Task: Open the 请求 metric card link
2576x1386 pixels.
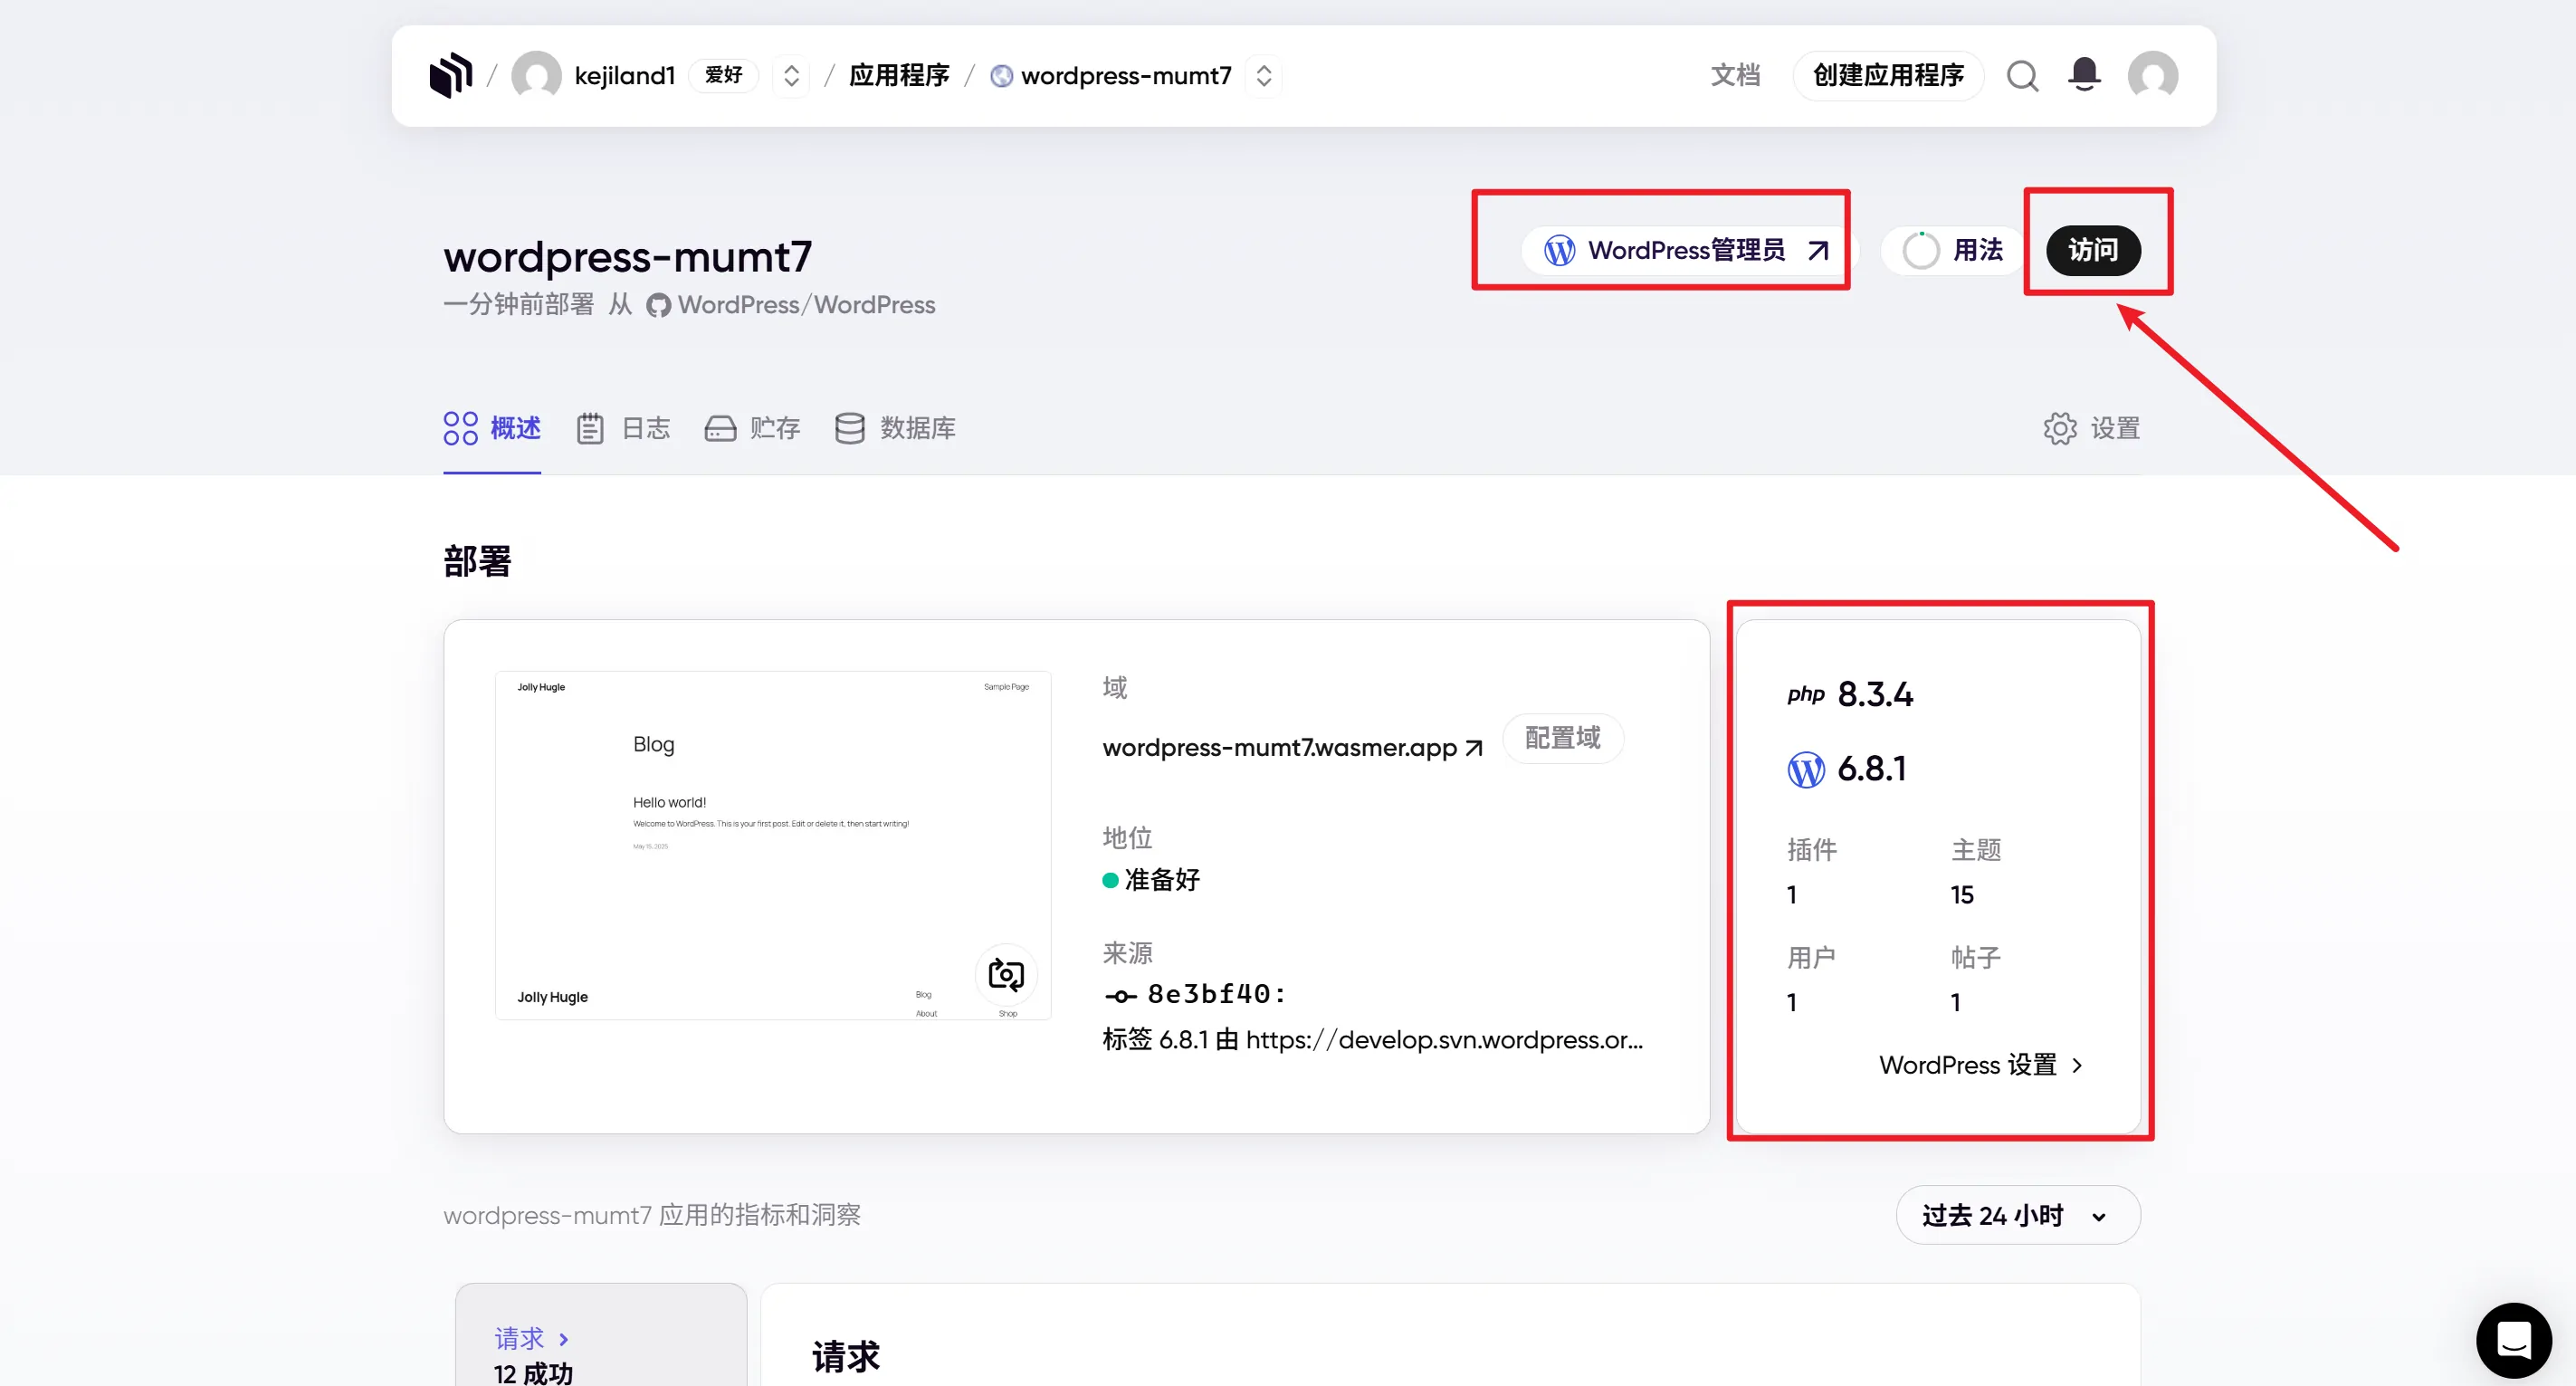Action: tap(531, 1338)
